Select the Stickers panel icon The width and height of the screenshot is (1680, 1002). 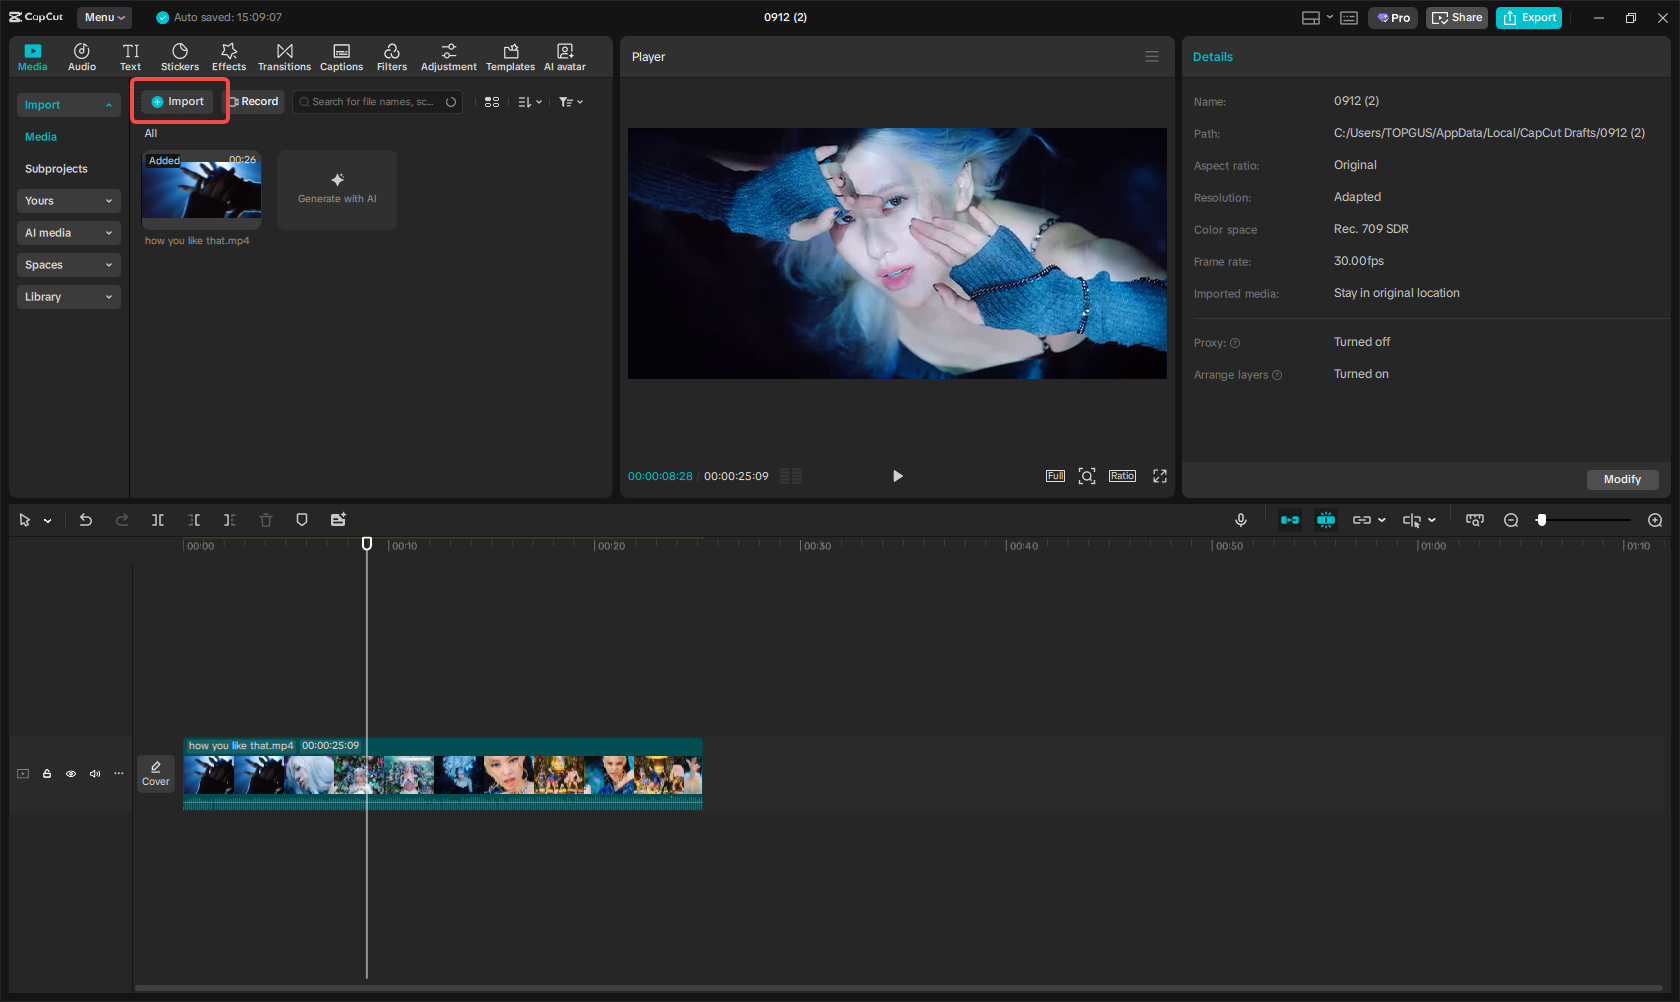tap(180, 56)
